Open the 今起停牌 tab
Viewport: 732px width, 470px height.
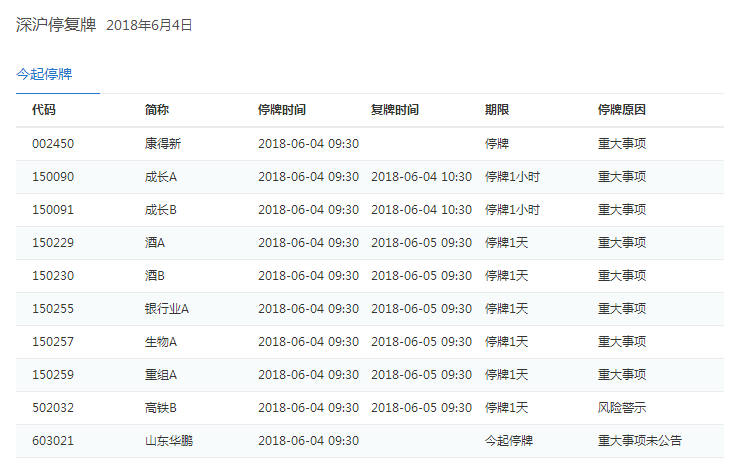click(x=44, y=74)
